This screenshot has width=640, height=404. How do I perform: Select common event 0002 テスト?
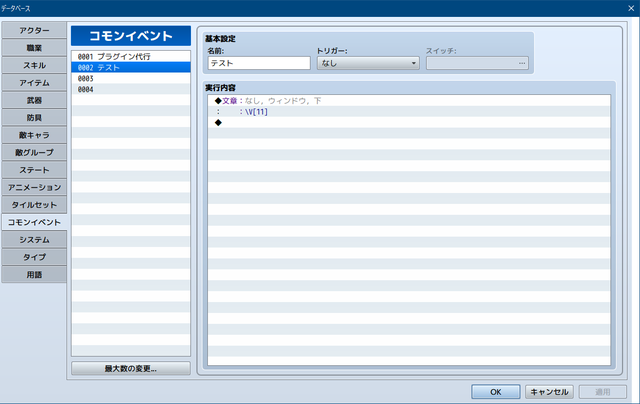(x=131, y=67)
